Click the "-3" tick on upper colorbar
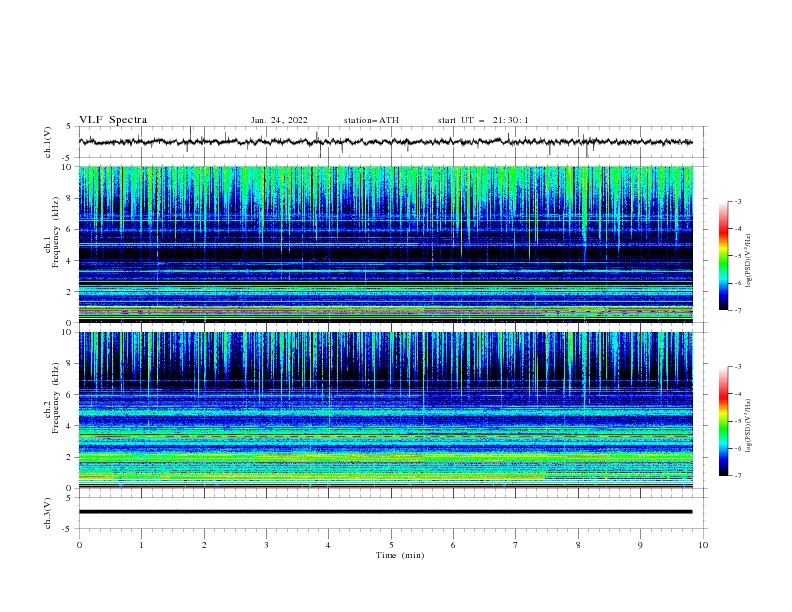The height and width of the screenshot is (612, 792). (x=738, y=201)
